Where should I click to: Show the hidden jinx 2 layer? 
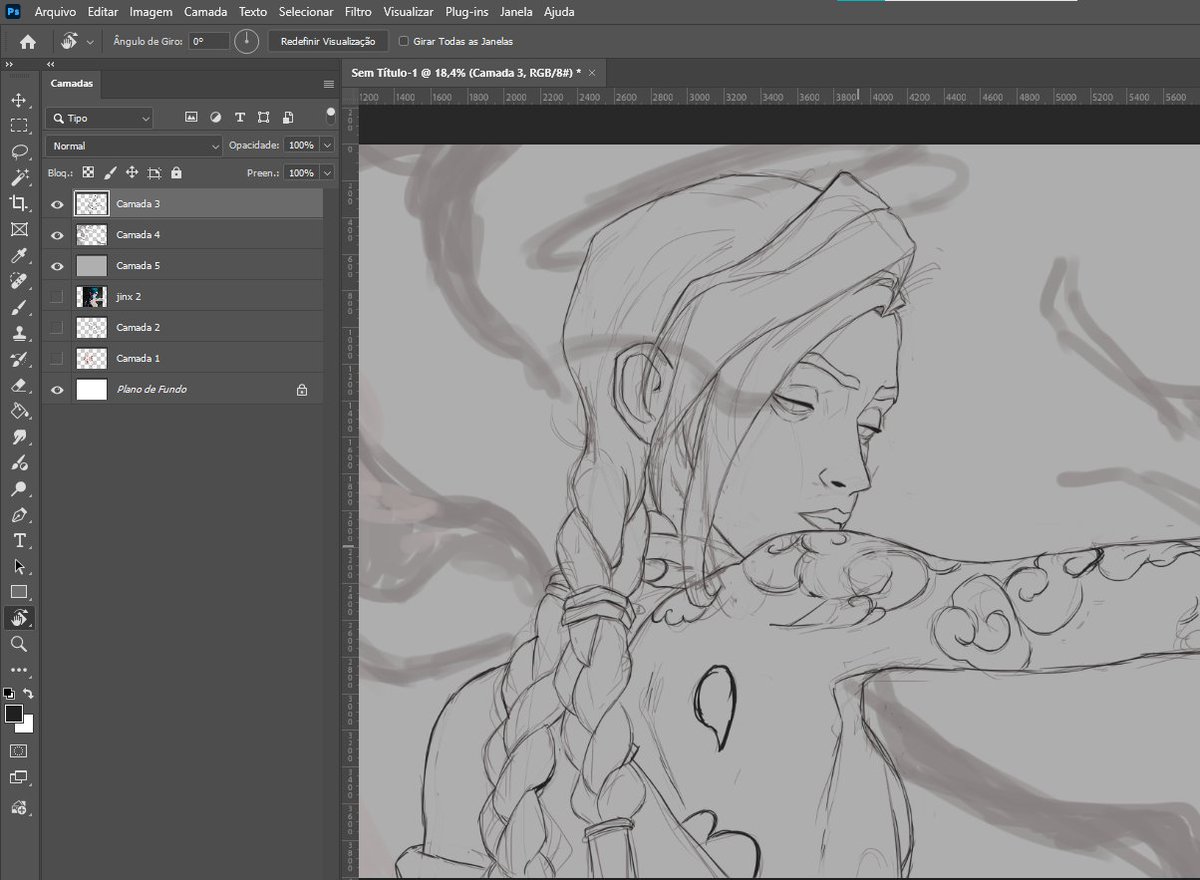point(57,296)
